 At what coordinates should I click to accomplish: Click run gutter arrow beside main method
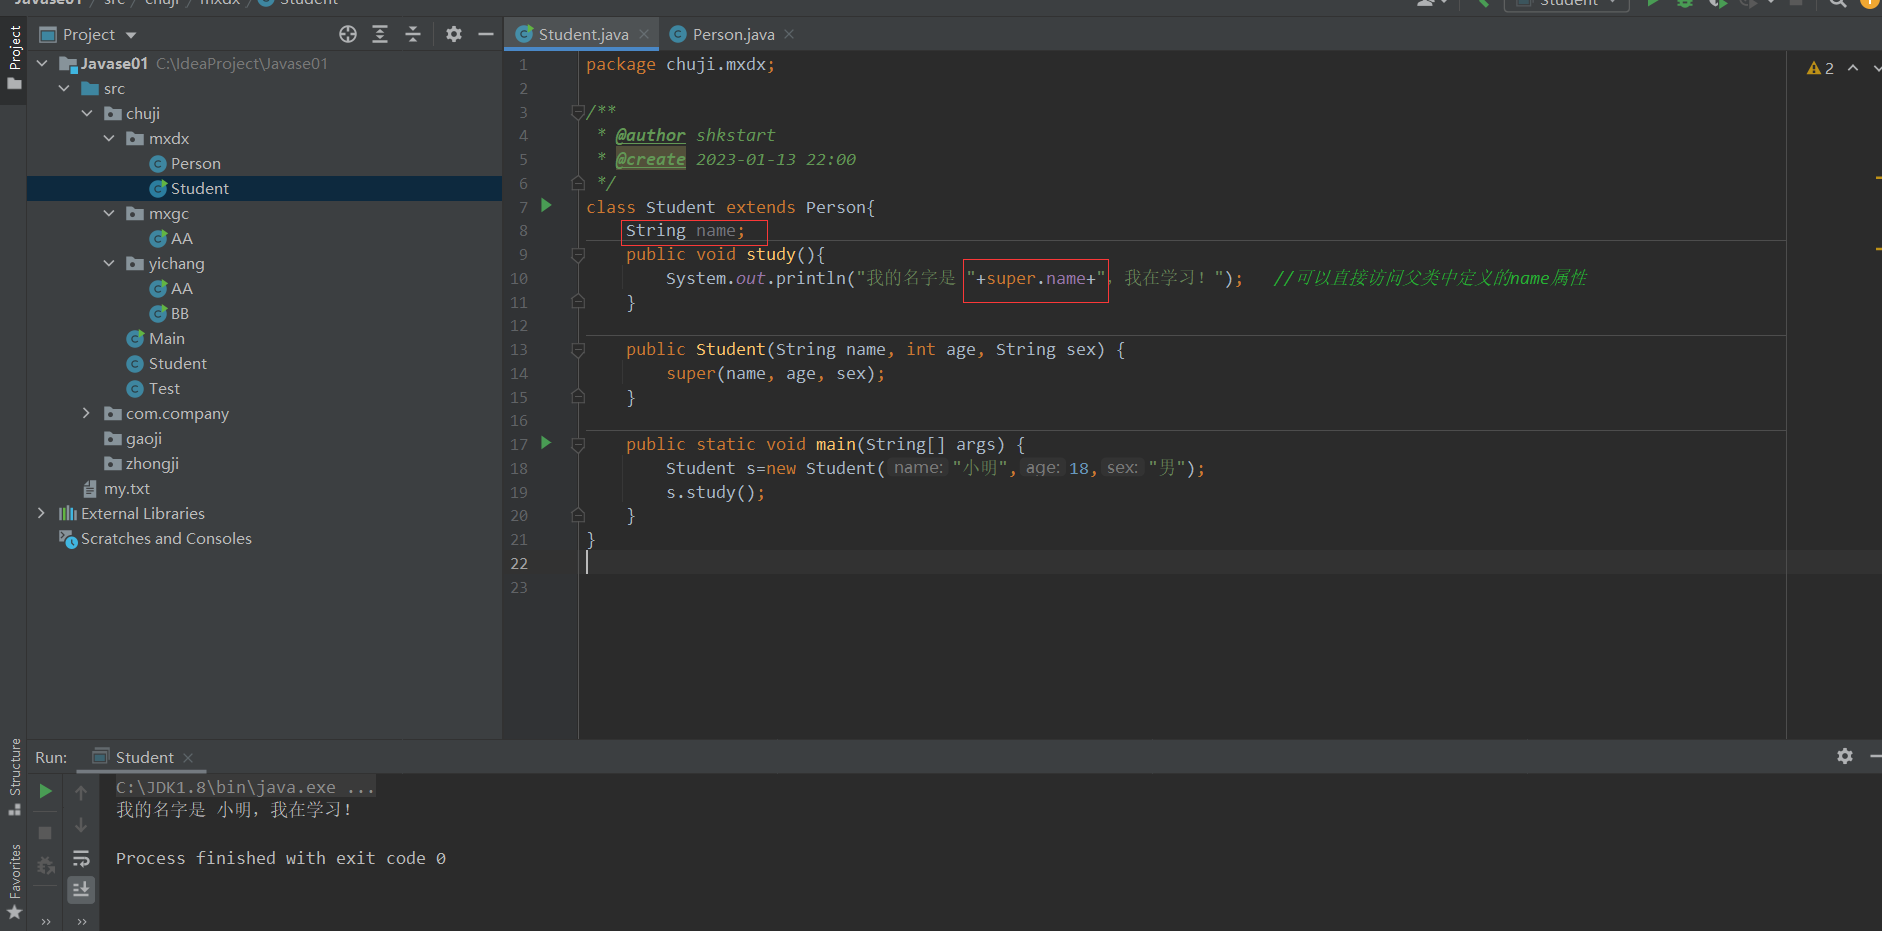click(546, 443)
